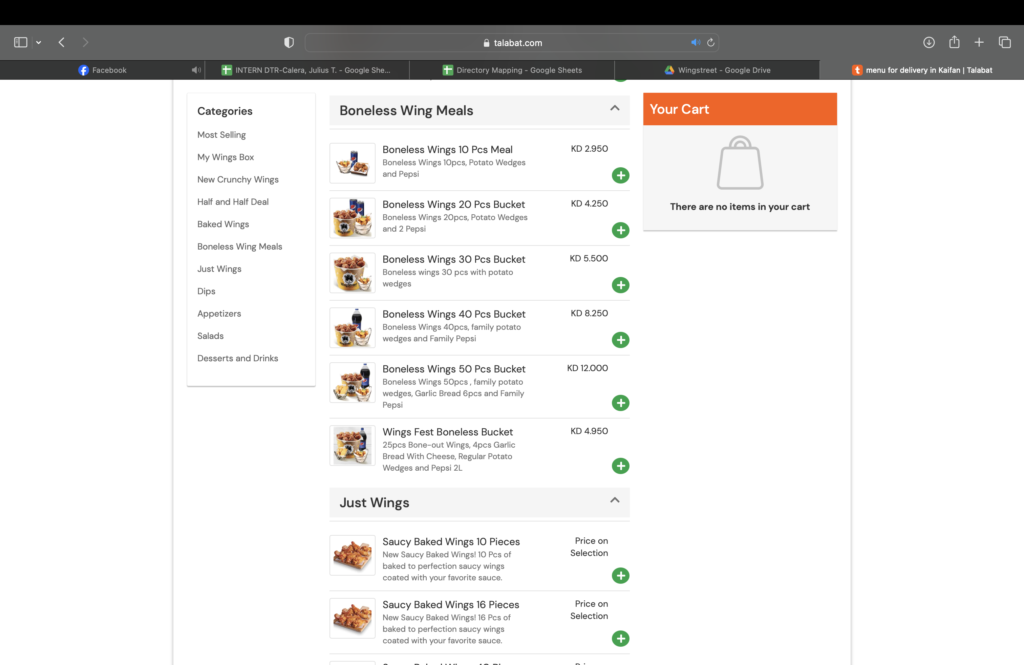Open Safari tab overview icon
The image size is (1024, 665).
(x=1004, y=43)
